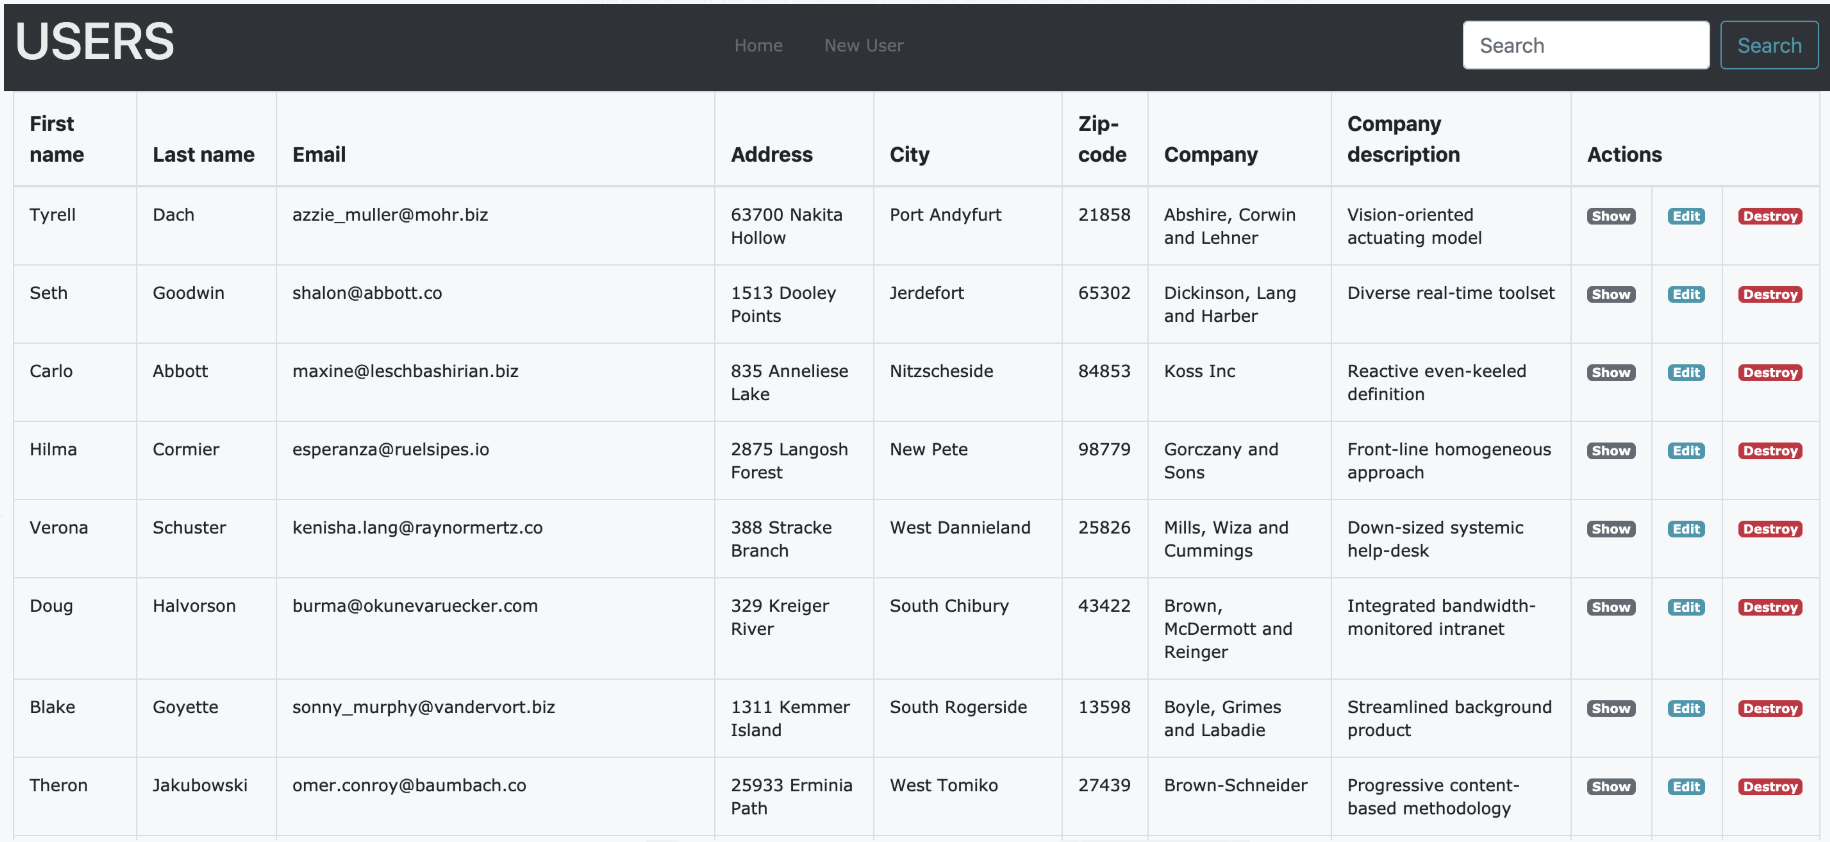
Task: Edit Blake Goyette's user info
Action: pyautogui.click(x=1686, y=709)
